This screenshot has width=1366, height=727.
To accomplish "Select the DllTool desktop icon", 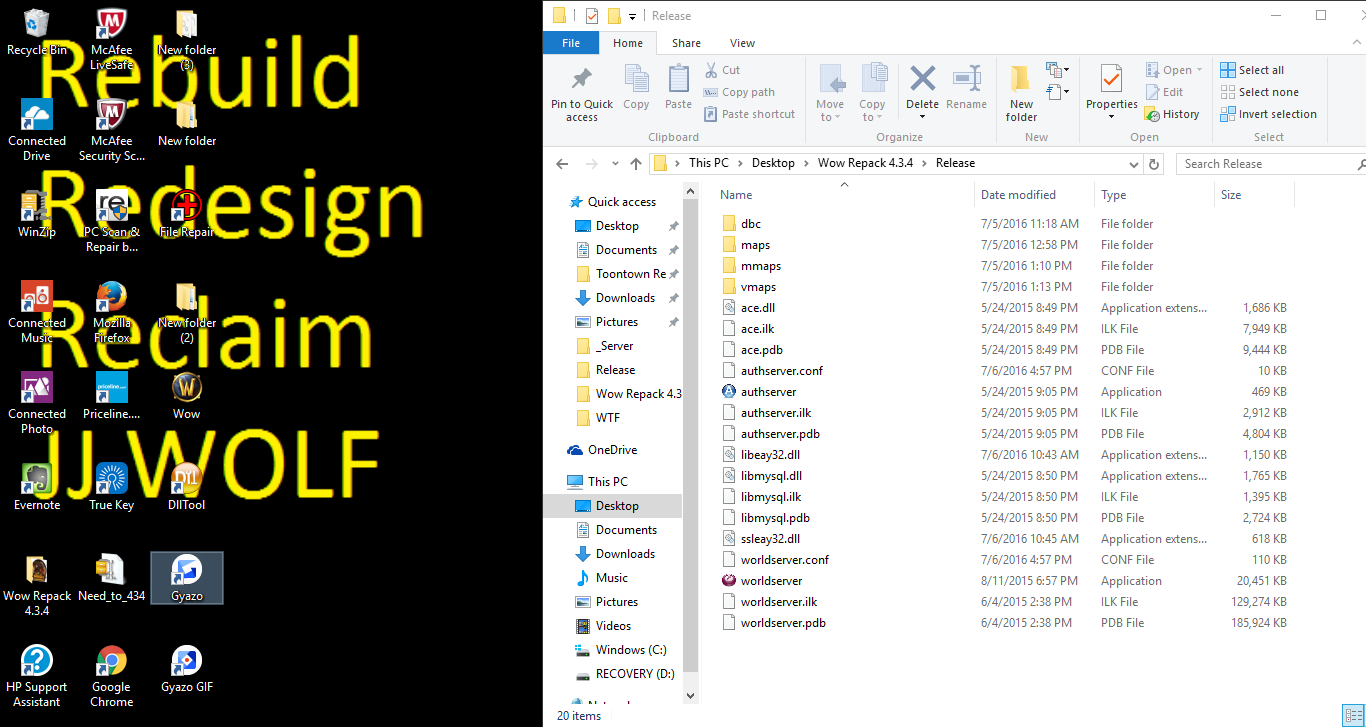I will point(187,487).
